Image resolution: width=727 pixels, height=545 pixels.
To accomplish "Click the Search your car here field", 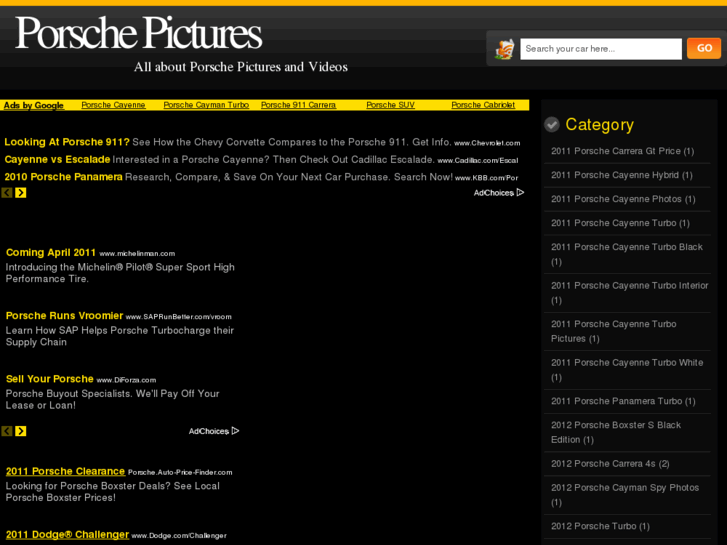I will 601,49.
